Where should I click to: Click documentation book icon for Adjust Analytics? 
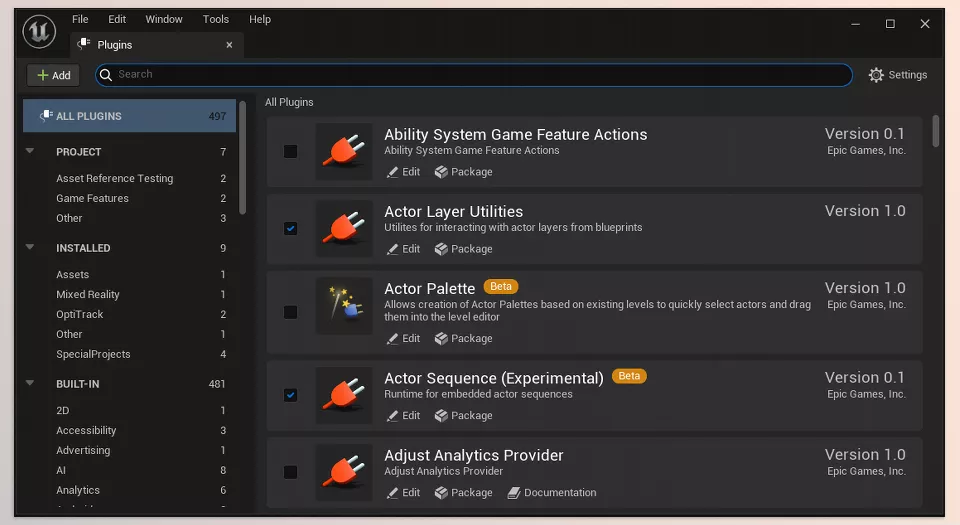pyautogui.click(x=514, y=493)
